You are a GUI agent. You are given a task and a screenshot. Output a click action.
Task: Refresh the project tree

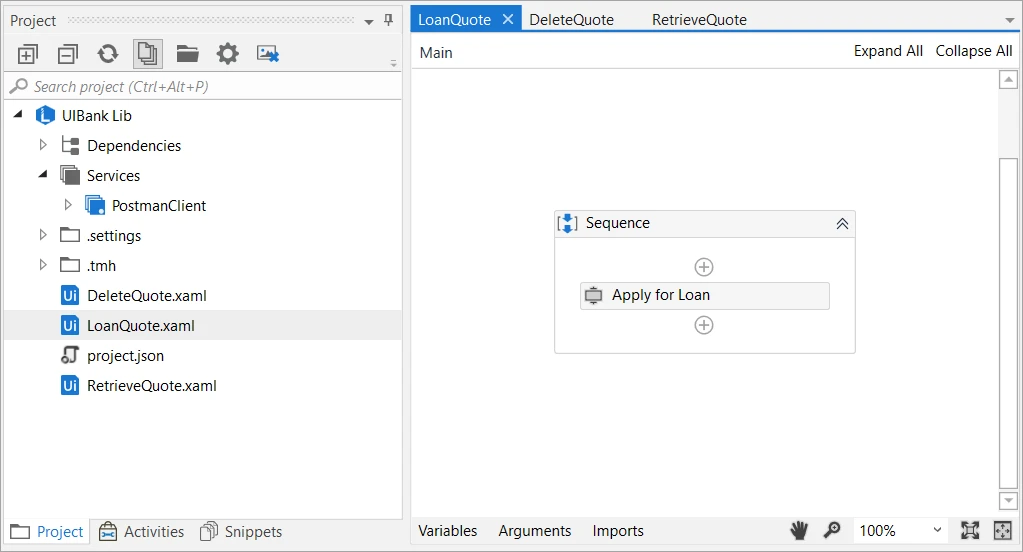pyautogui.click(x=108, y=54)
